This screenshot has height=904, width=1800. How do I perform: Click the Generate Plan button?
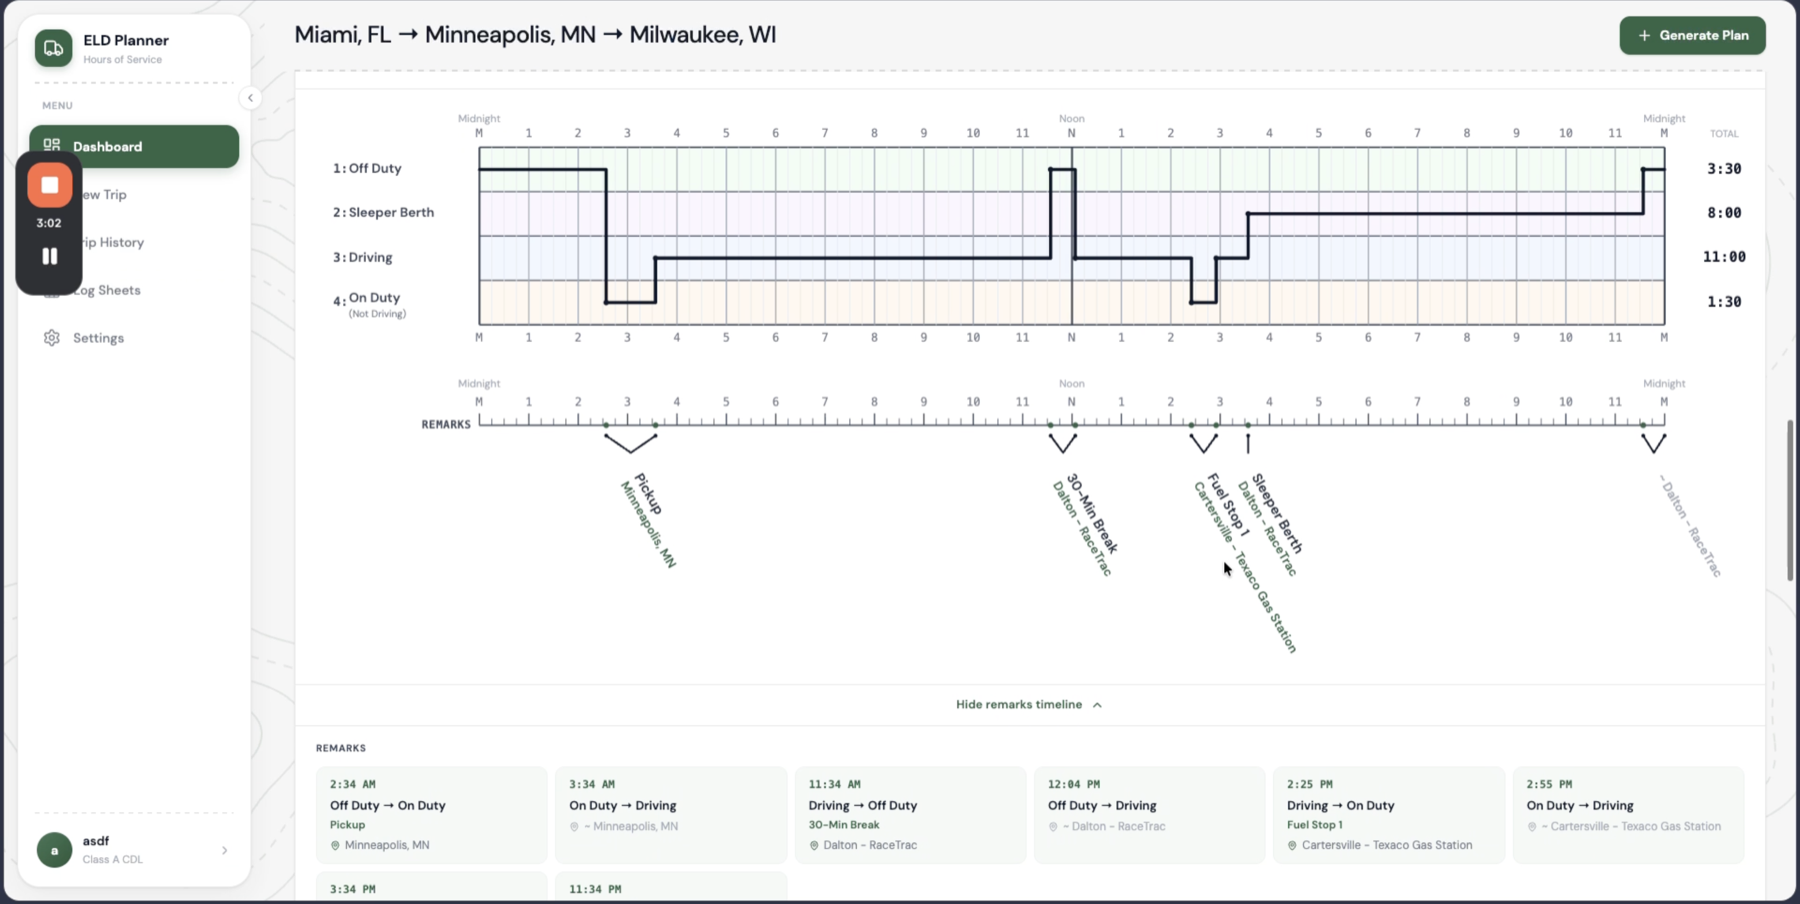pos(1692,35)
